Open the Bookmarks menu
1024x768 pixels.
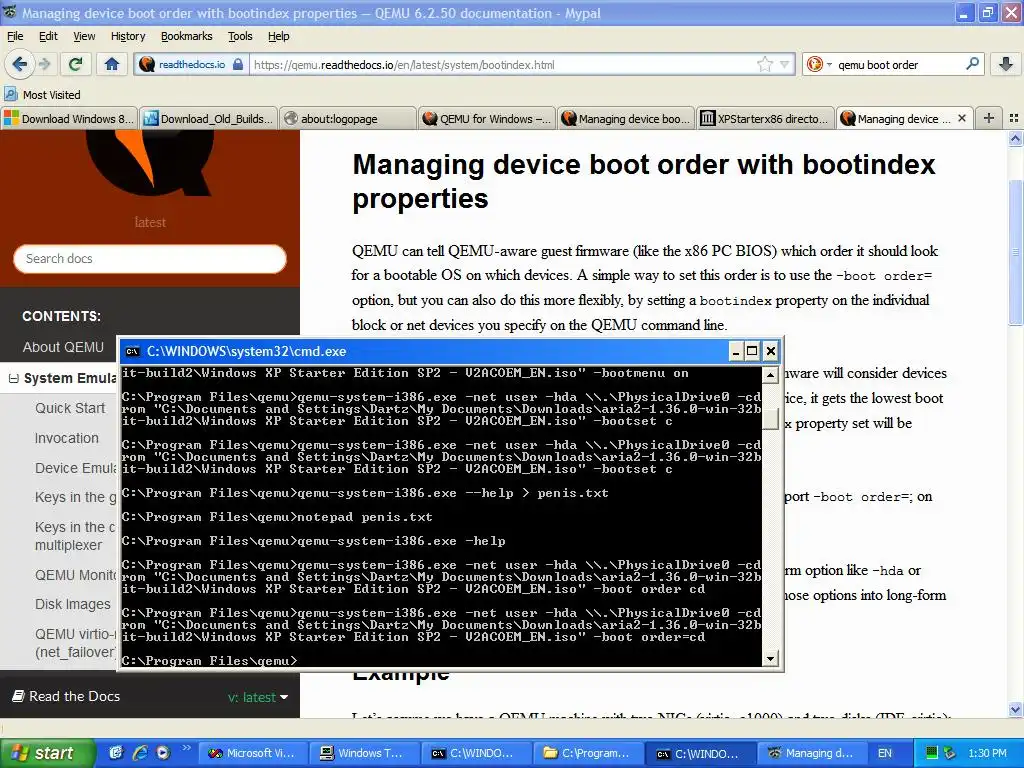tap(187, 36)
